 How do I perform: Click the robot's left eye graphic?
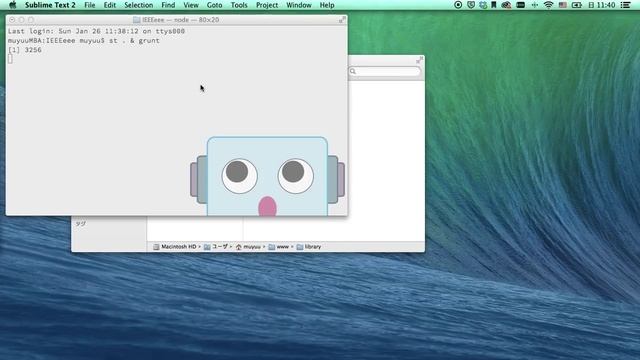click(x=239, y=176)
